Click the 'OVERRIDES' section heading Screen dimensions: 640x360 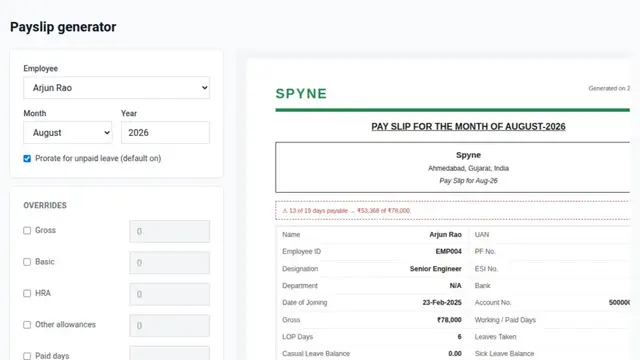coord(45,205)
